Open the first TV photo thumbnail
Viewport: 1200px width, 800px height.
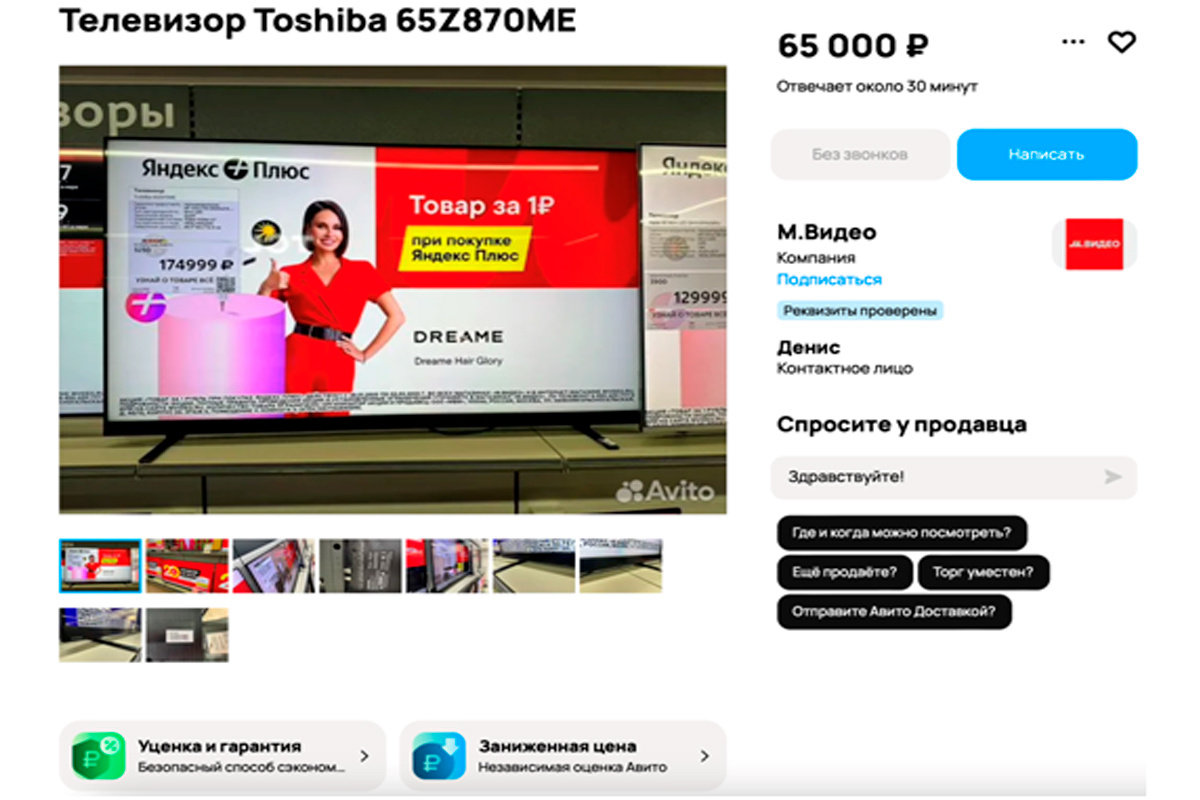pyautogui.click(x=100, y=566)
